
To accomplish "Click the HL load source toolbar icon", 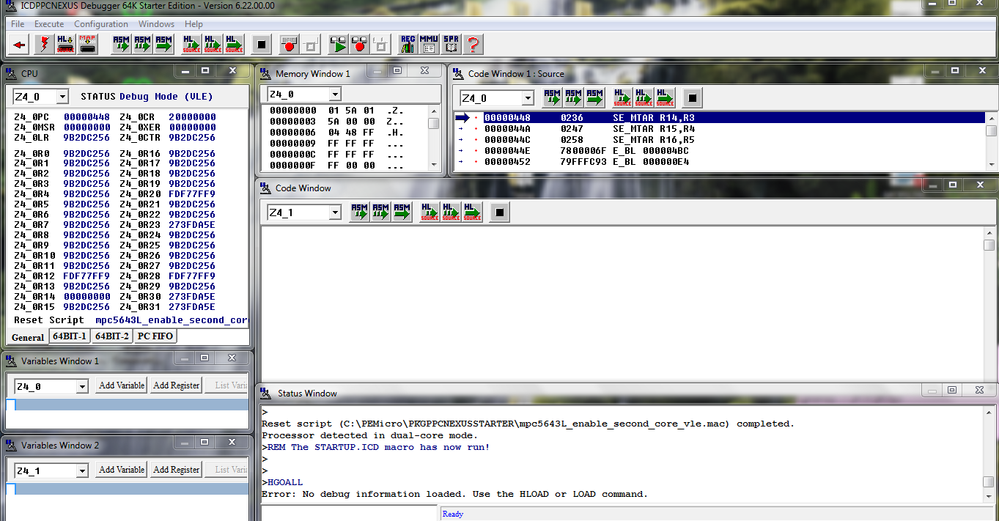I will point(65,45).
